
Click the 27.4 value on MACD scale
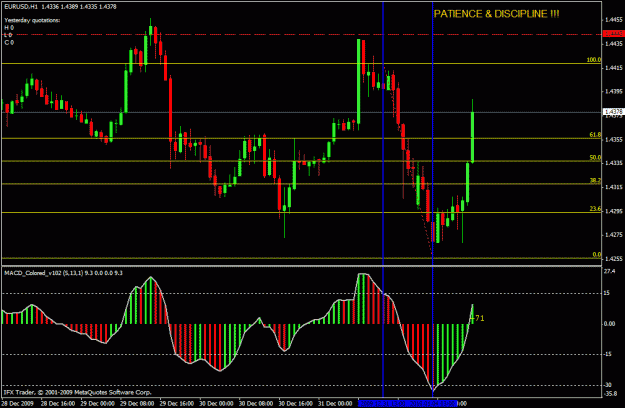(x=610, y=271)
